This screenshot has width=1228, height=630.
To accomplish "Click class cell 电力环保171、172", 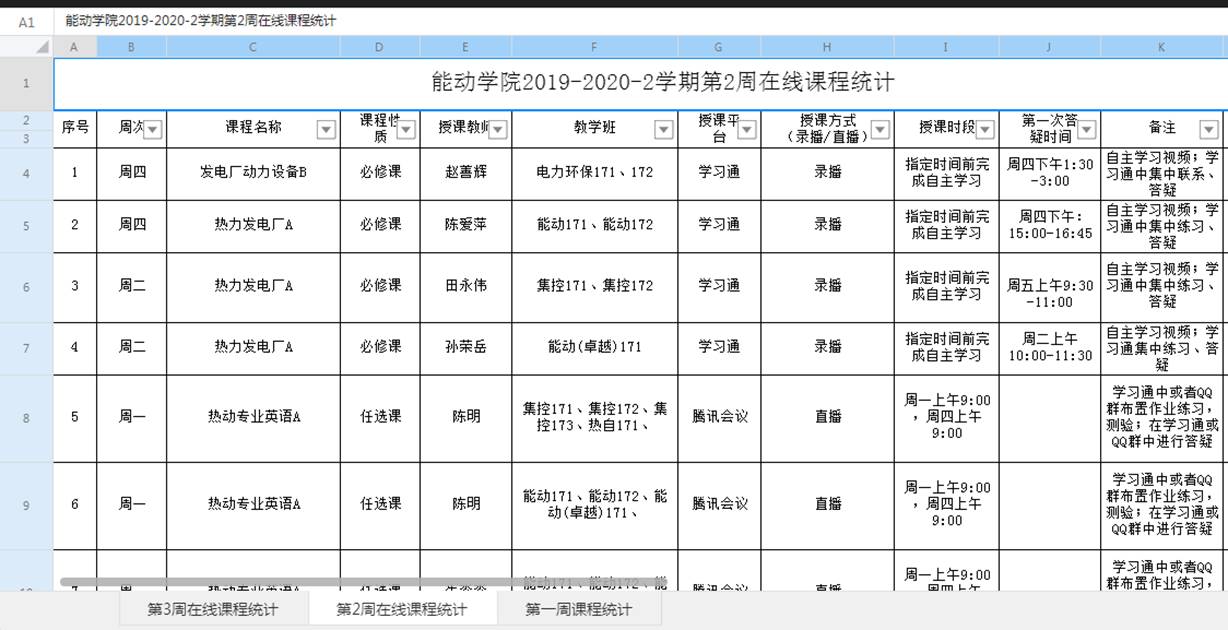I will tap(595, 172).
